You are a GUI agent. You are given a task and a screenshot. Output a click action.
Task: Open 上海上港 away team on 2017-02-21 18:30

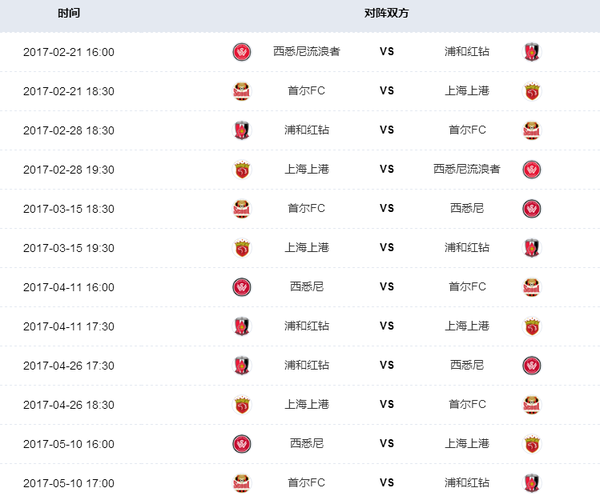(467, 91)
